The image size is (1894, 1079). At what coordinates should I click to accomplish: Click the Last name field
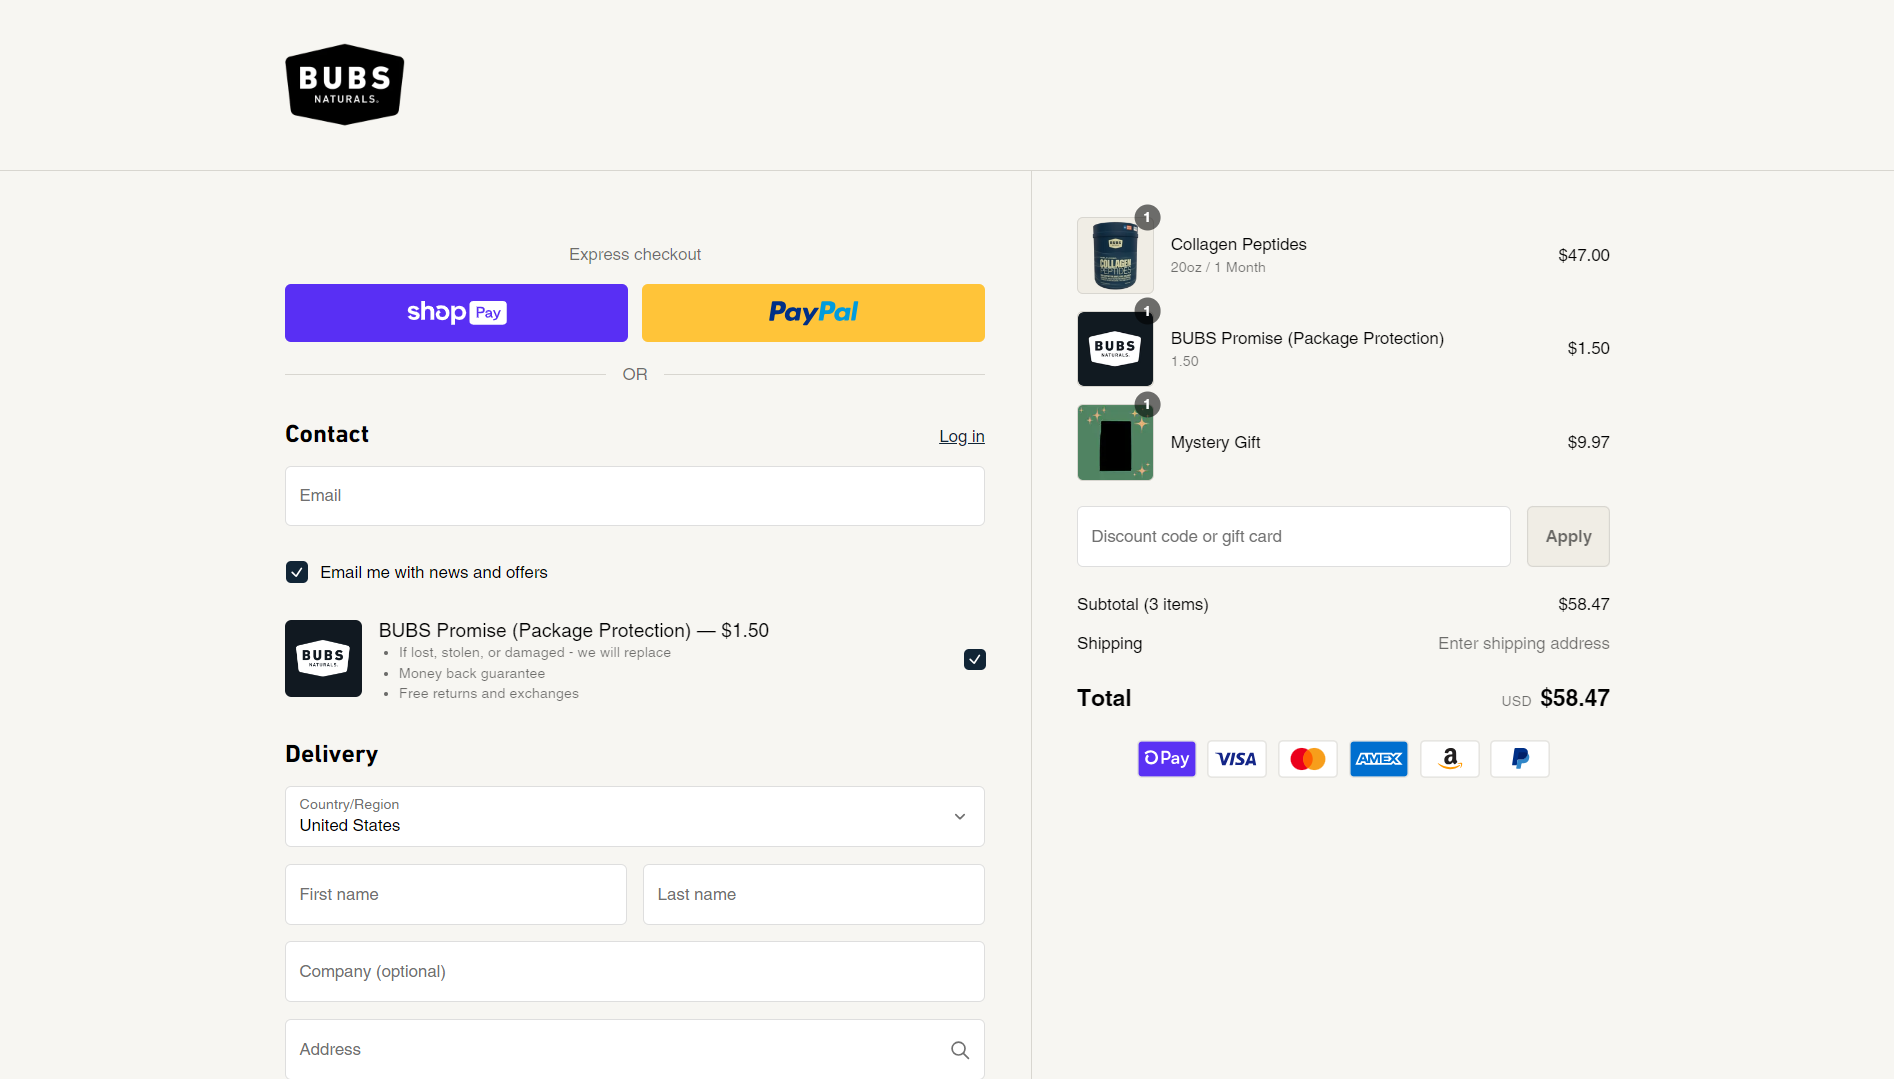pos(814,894)
